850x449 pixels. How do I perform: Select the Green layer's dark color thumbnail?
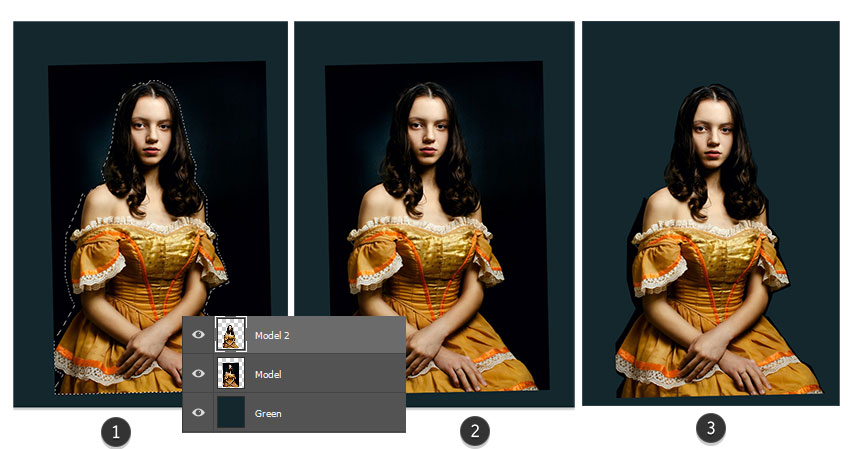pyautogui.click(x=230, y=412)
